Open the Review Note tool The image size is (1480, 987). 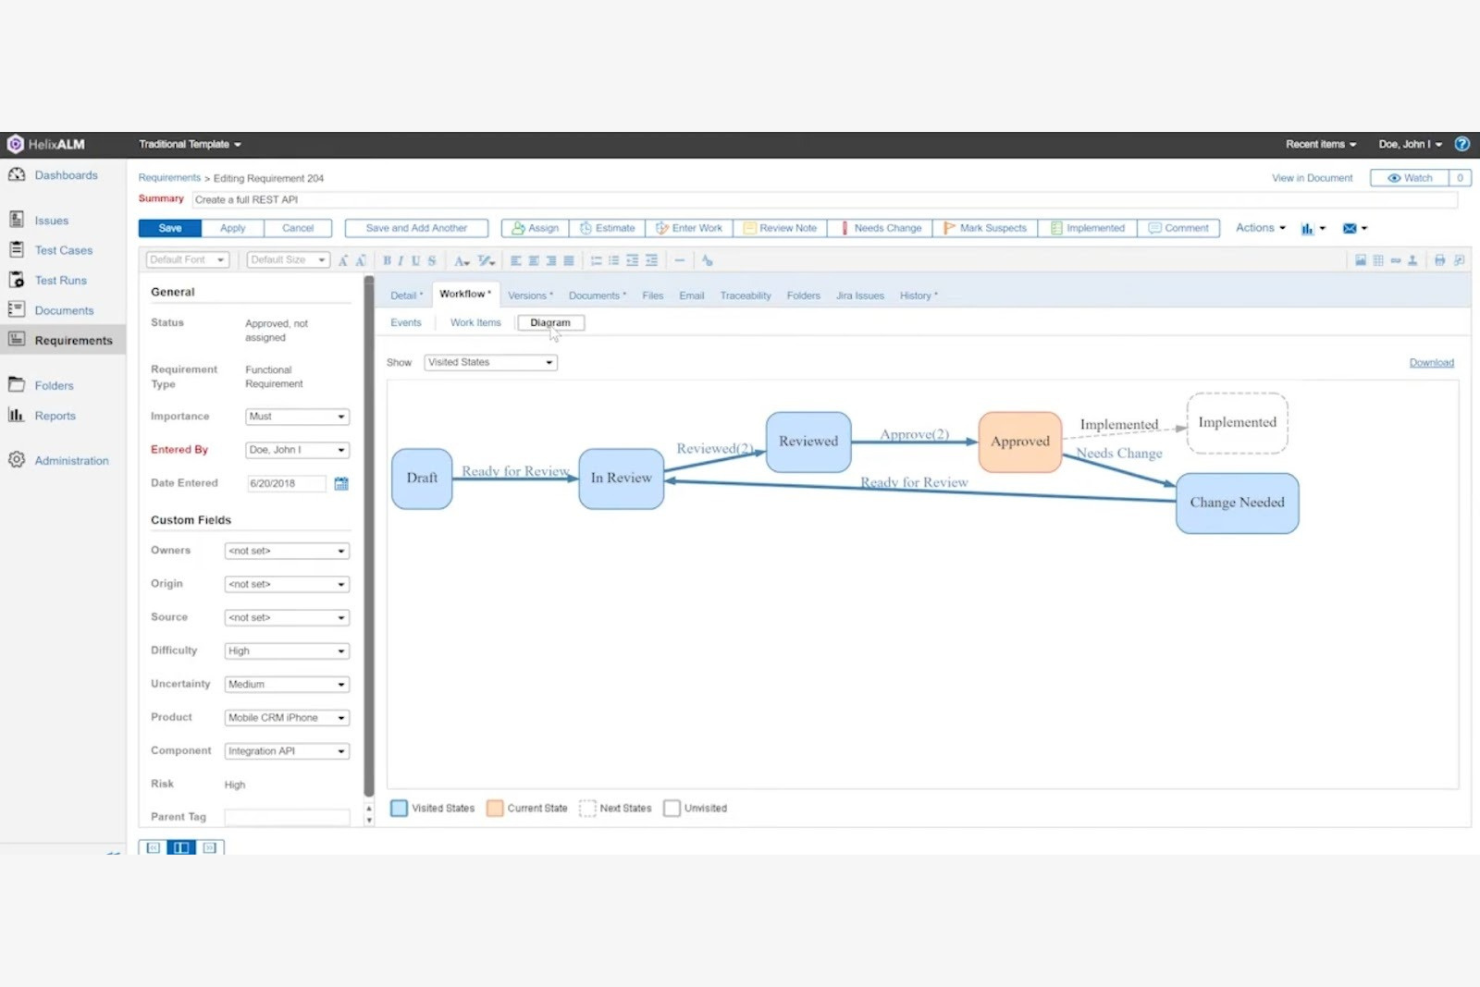click(x=780, y=227)
